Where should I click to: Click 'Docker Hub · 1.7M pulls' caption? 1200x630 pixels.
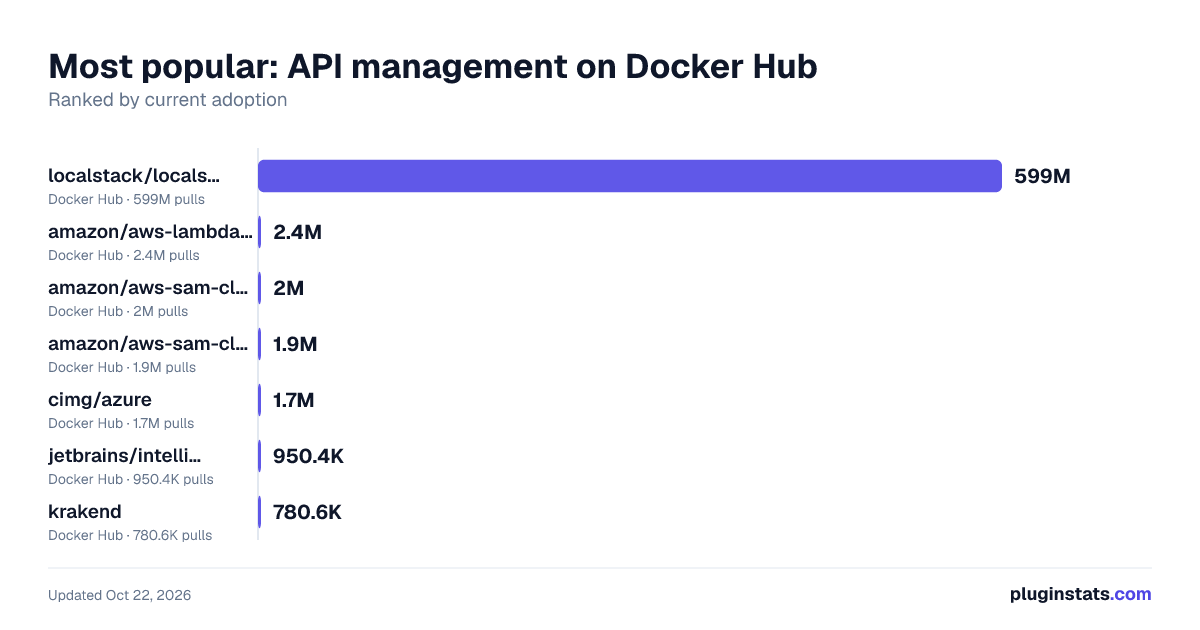pyautogui.click(x=121, y=423)
